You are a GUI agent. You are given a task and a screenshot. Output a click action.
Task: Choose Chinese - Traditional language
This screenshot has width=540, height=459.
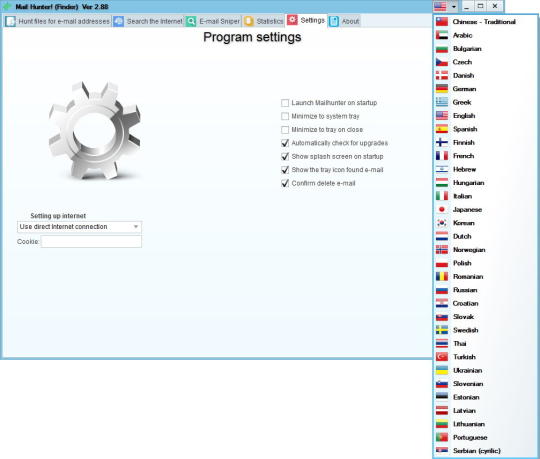point(485,22)
